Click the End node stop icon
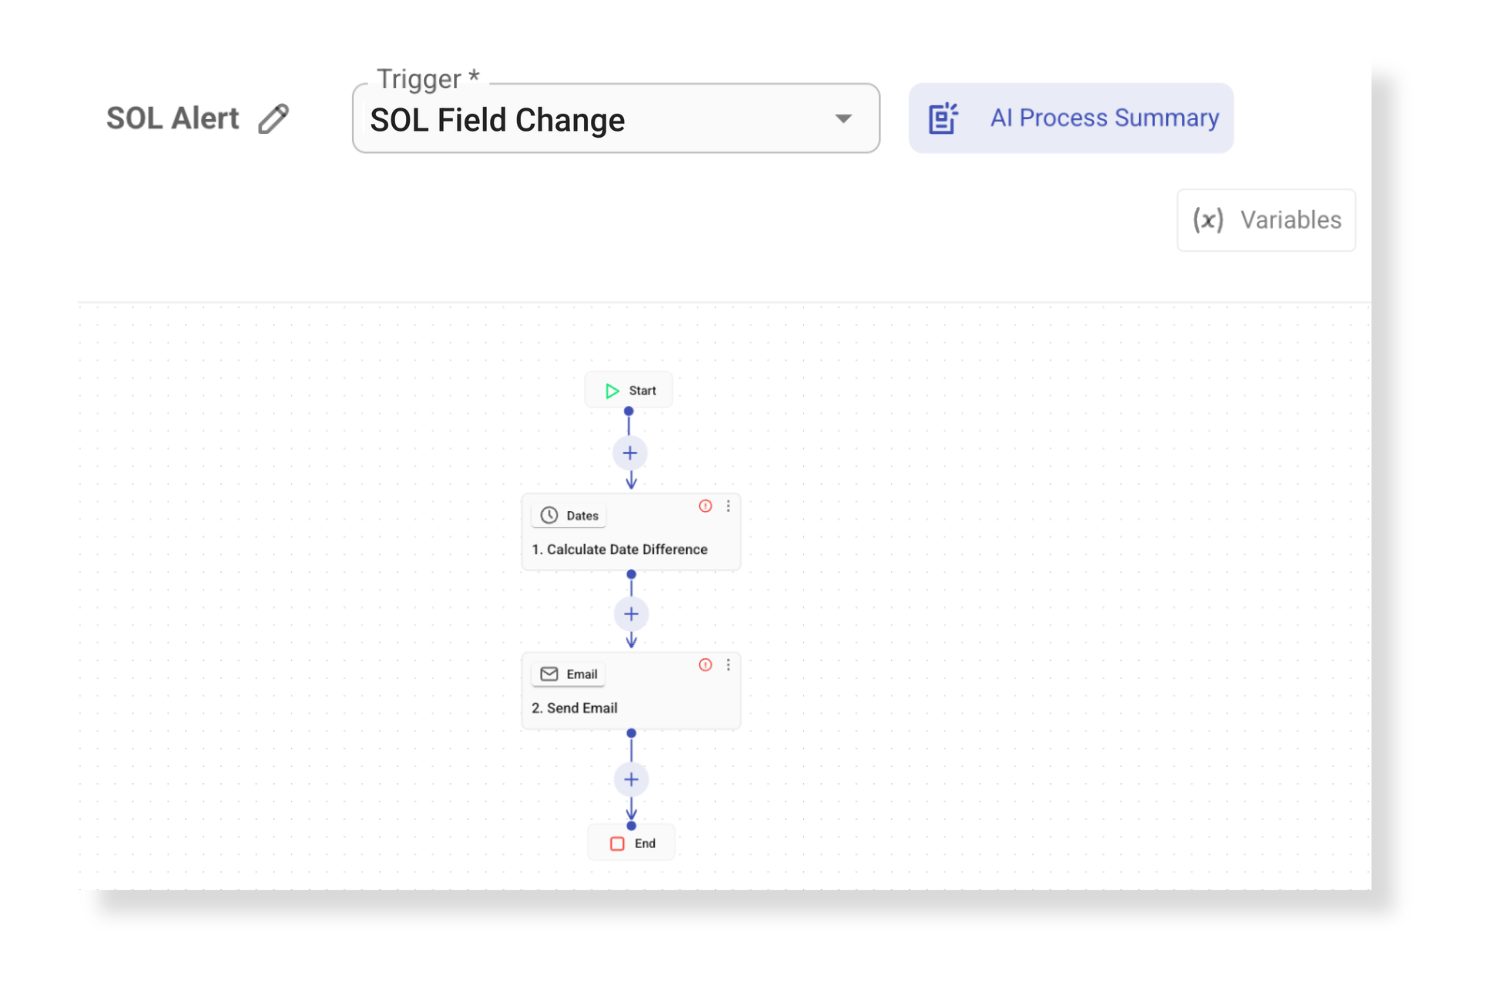Image resolution: width=1500 pixels, height=1000 pixels. pyautogui.click(x=617, y=844)
